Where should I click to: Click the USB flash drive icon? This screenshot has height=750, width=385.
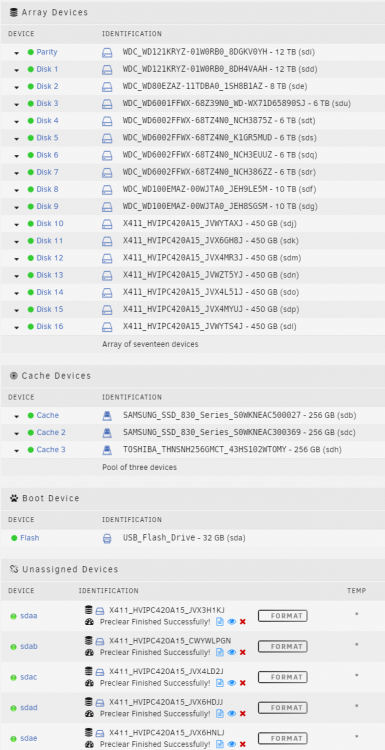107,539
